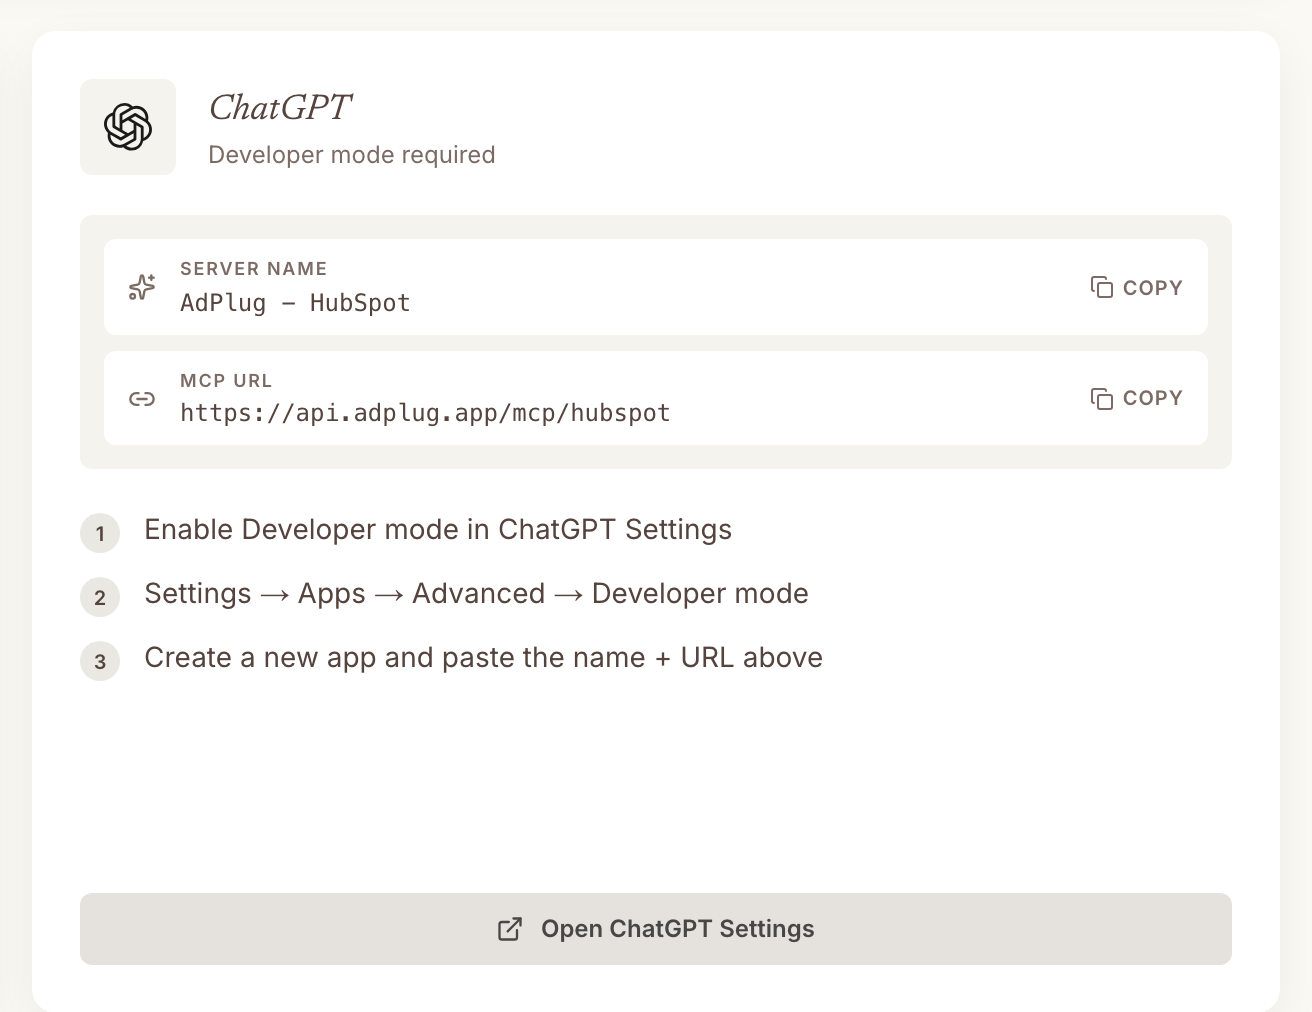Click the "SERVER NAME" label
This screenshot has height=1012, width=1312.
(254, 269)
